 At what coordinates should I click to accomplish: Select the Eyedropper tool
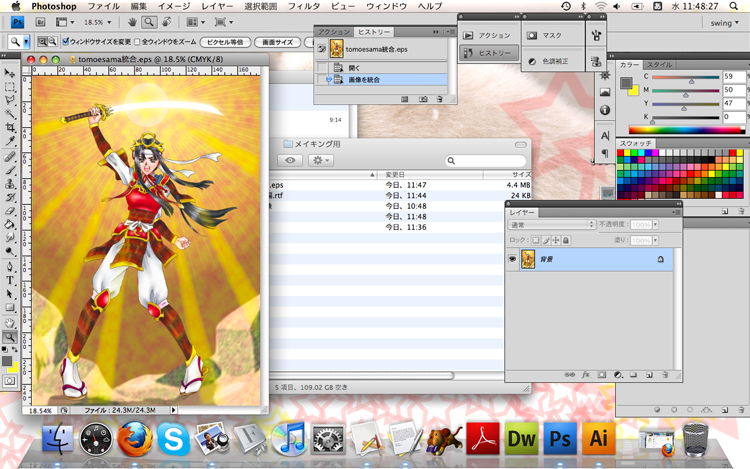pos(9,141)
